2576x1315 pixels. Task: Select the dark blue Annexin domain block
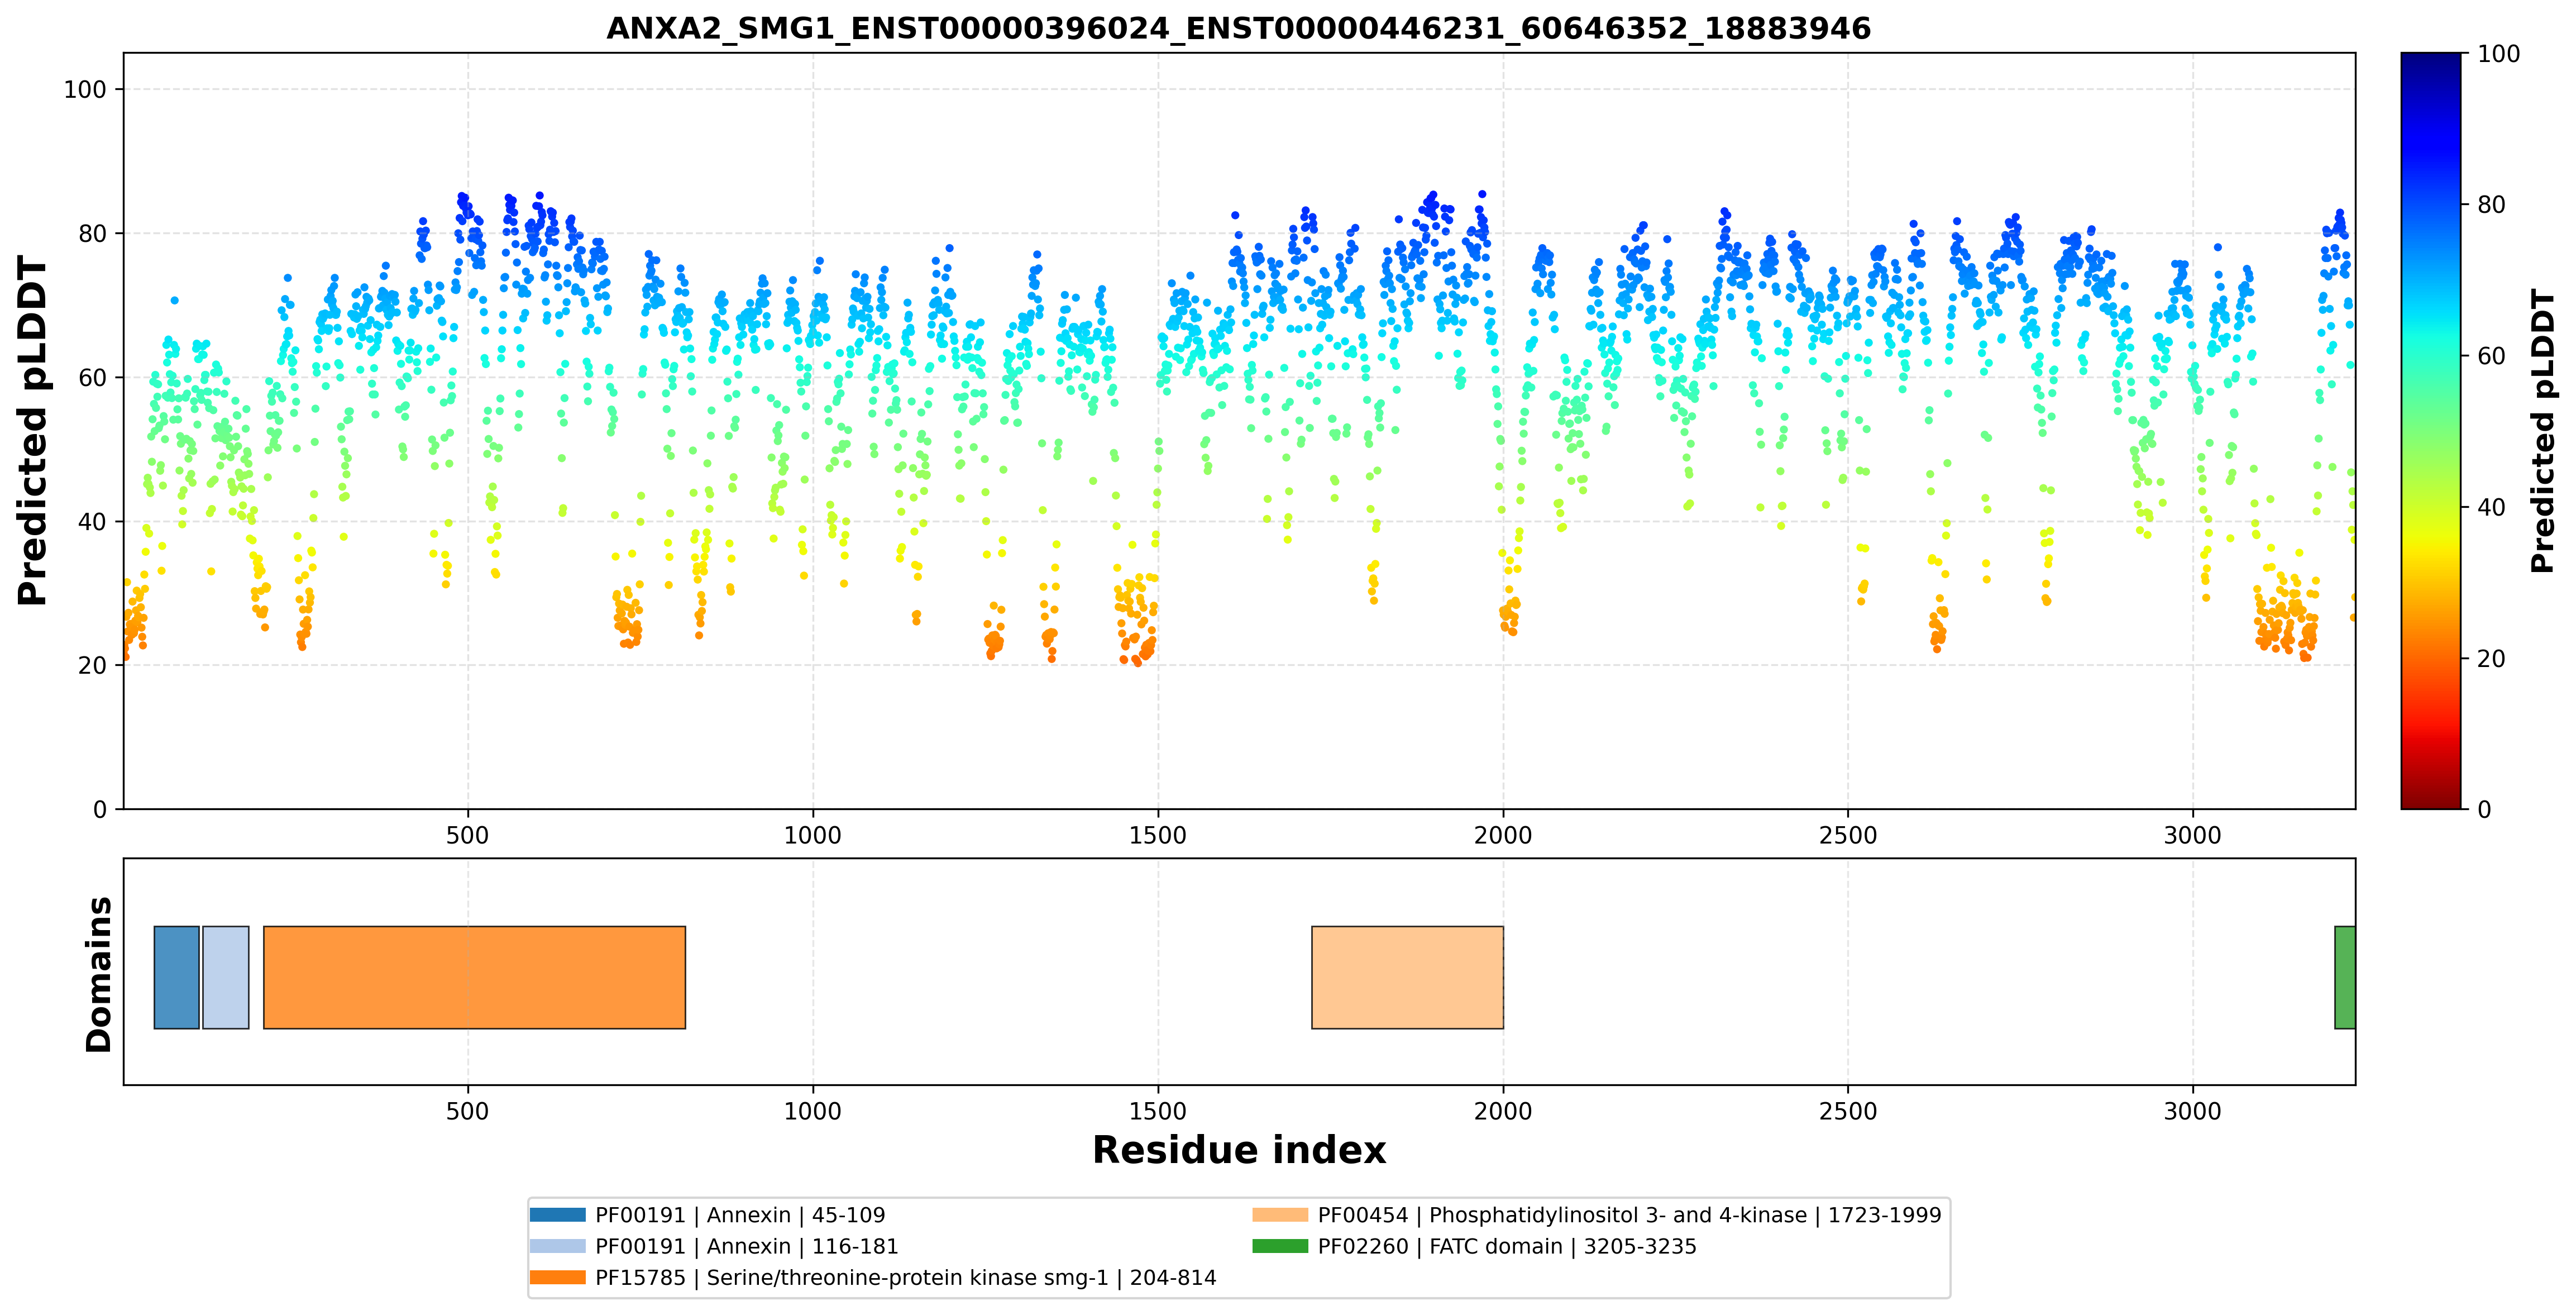tap(176, 977)
